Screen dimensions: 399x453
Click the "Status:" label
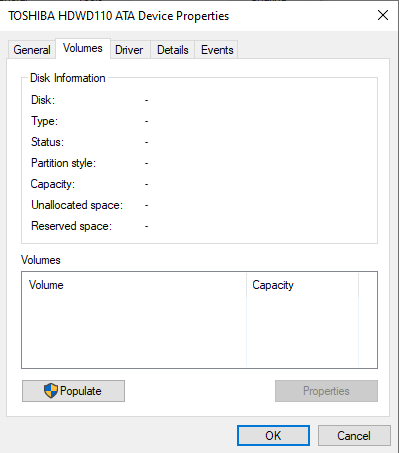point(47,142)
